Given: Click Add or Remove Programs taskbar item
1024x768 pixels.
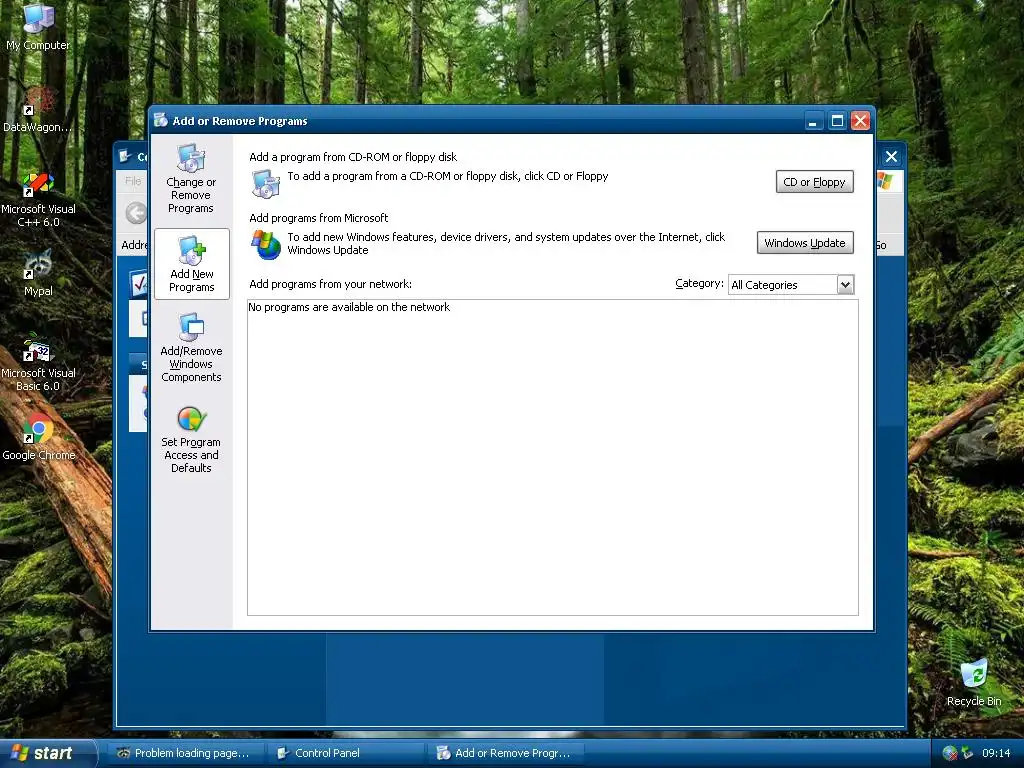Looking at the screenshot, I should tap(507, 753).
